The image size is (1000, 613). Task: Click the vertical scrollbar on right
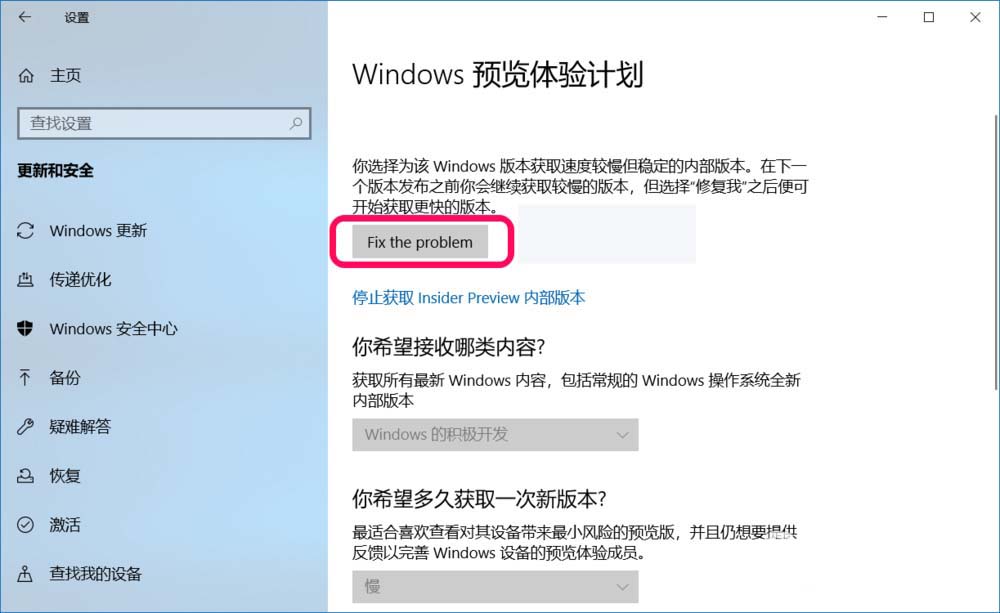996,252
